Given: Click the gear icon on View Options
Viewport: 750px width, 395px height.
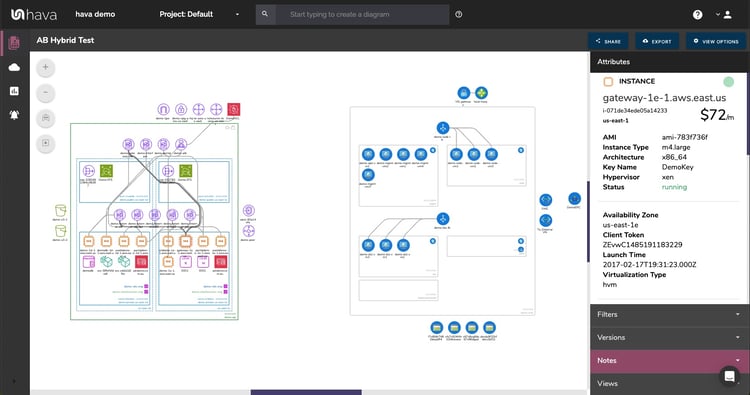Looking at the screenshot, I should coord(696,41).
